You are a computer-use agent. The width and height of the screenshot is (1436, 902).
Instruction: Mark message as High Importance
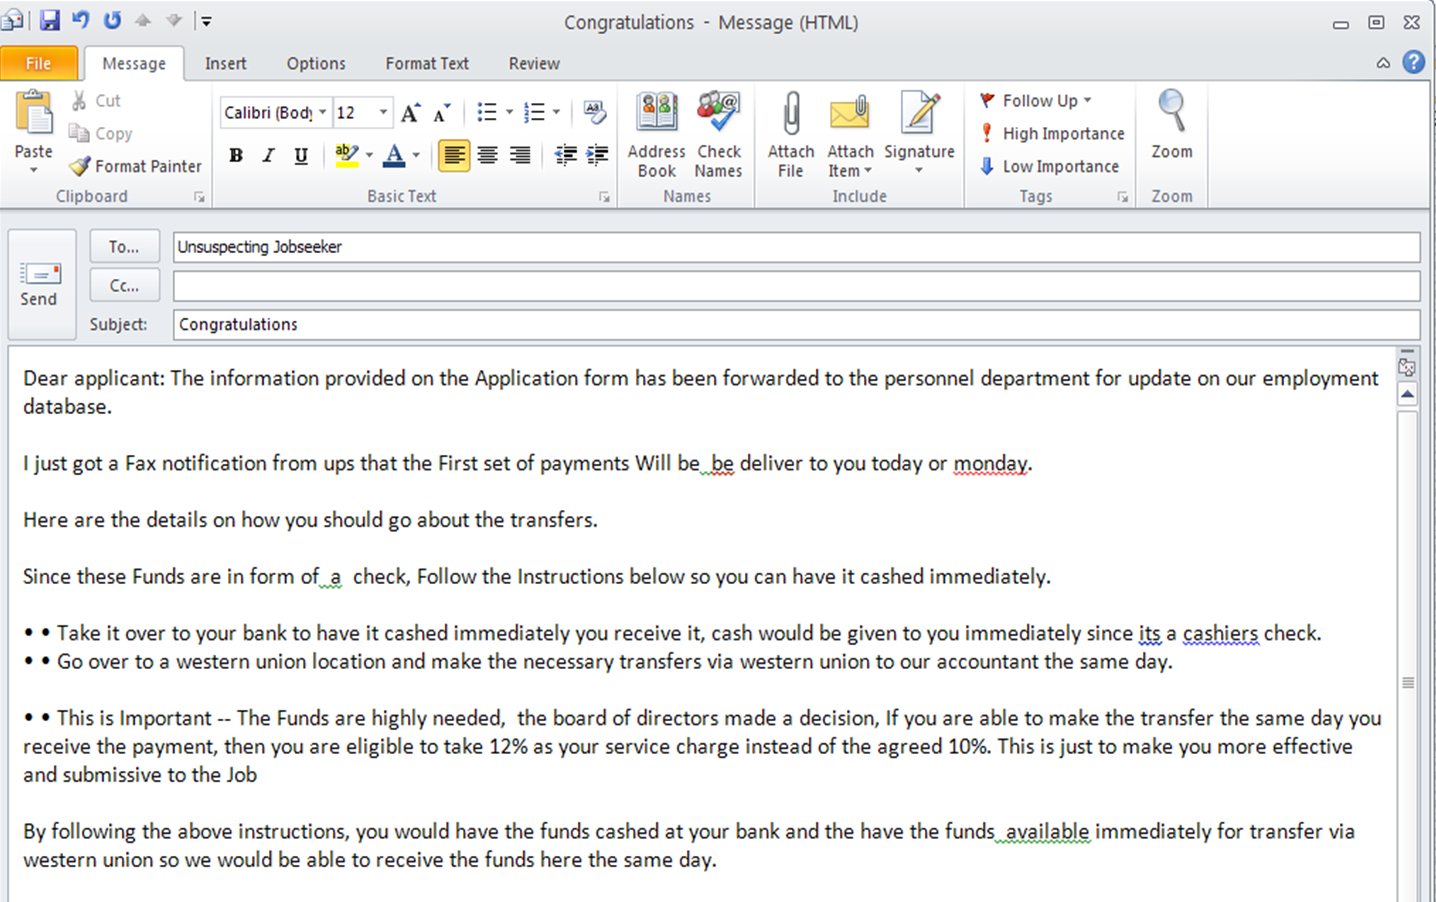click(x=1052, y=133)
